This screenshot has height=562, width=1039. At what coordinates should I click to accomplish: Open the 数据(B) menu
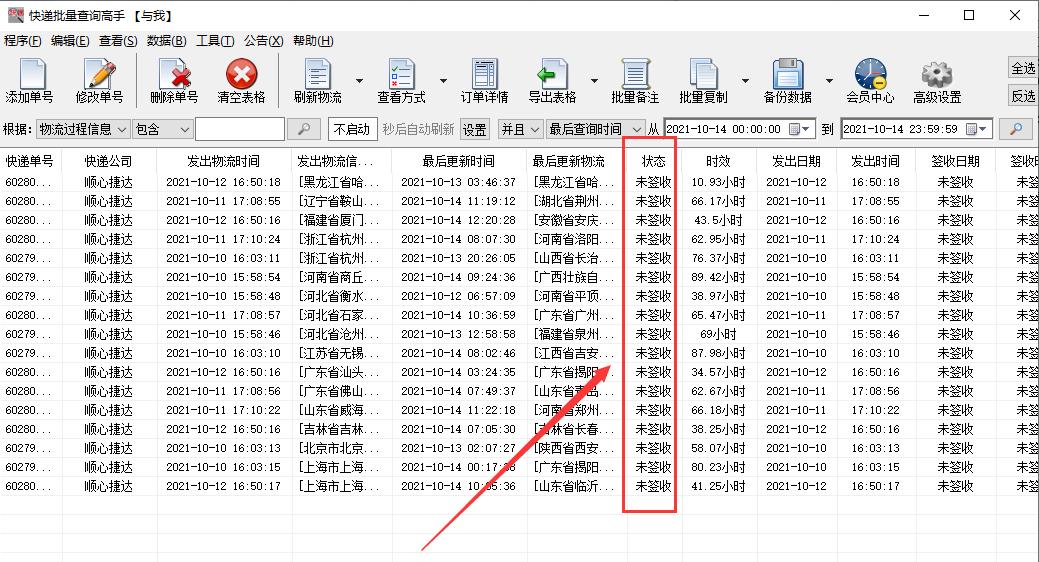click(x=166, y=40)
